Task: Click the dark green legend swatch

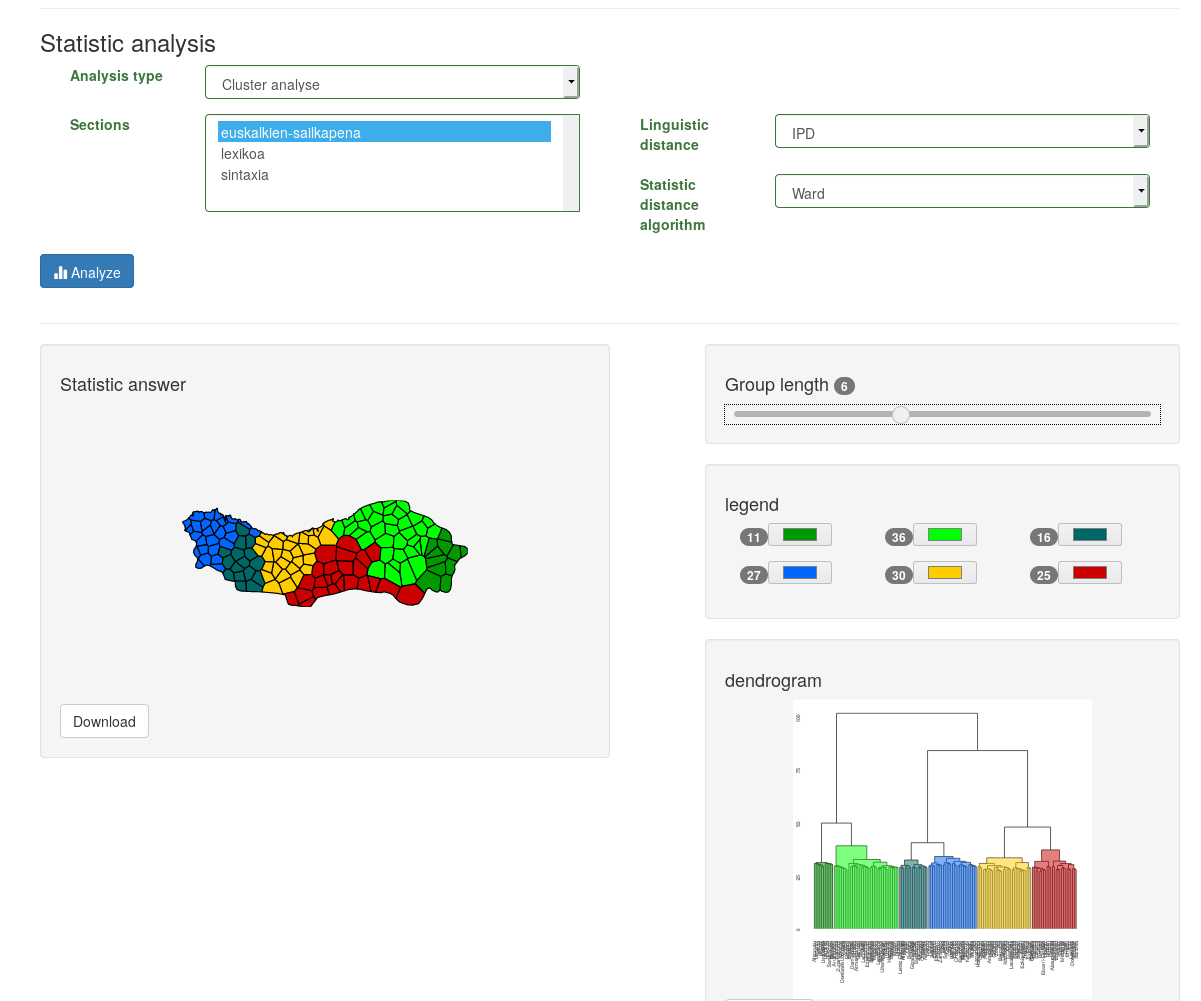Action: click(x=799, y=535)
